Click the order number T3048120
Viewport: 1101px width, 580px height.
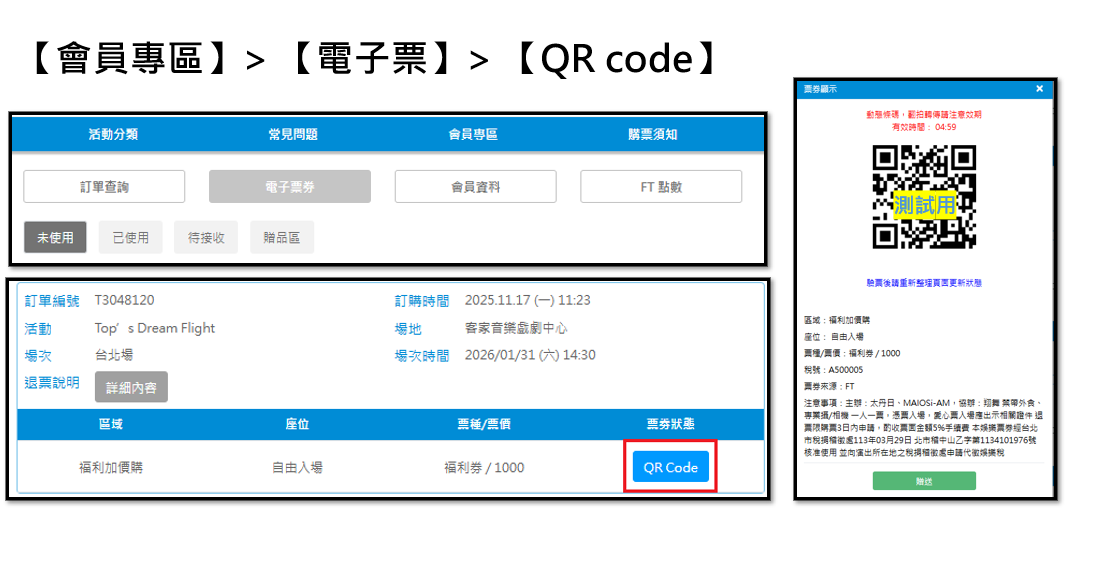(x=124, y=300)
